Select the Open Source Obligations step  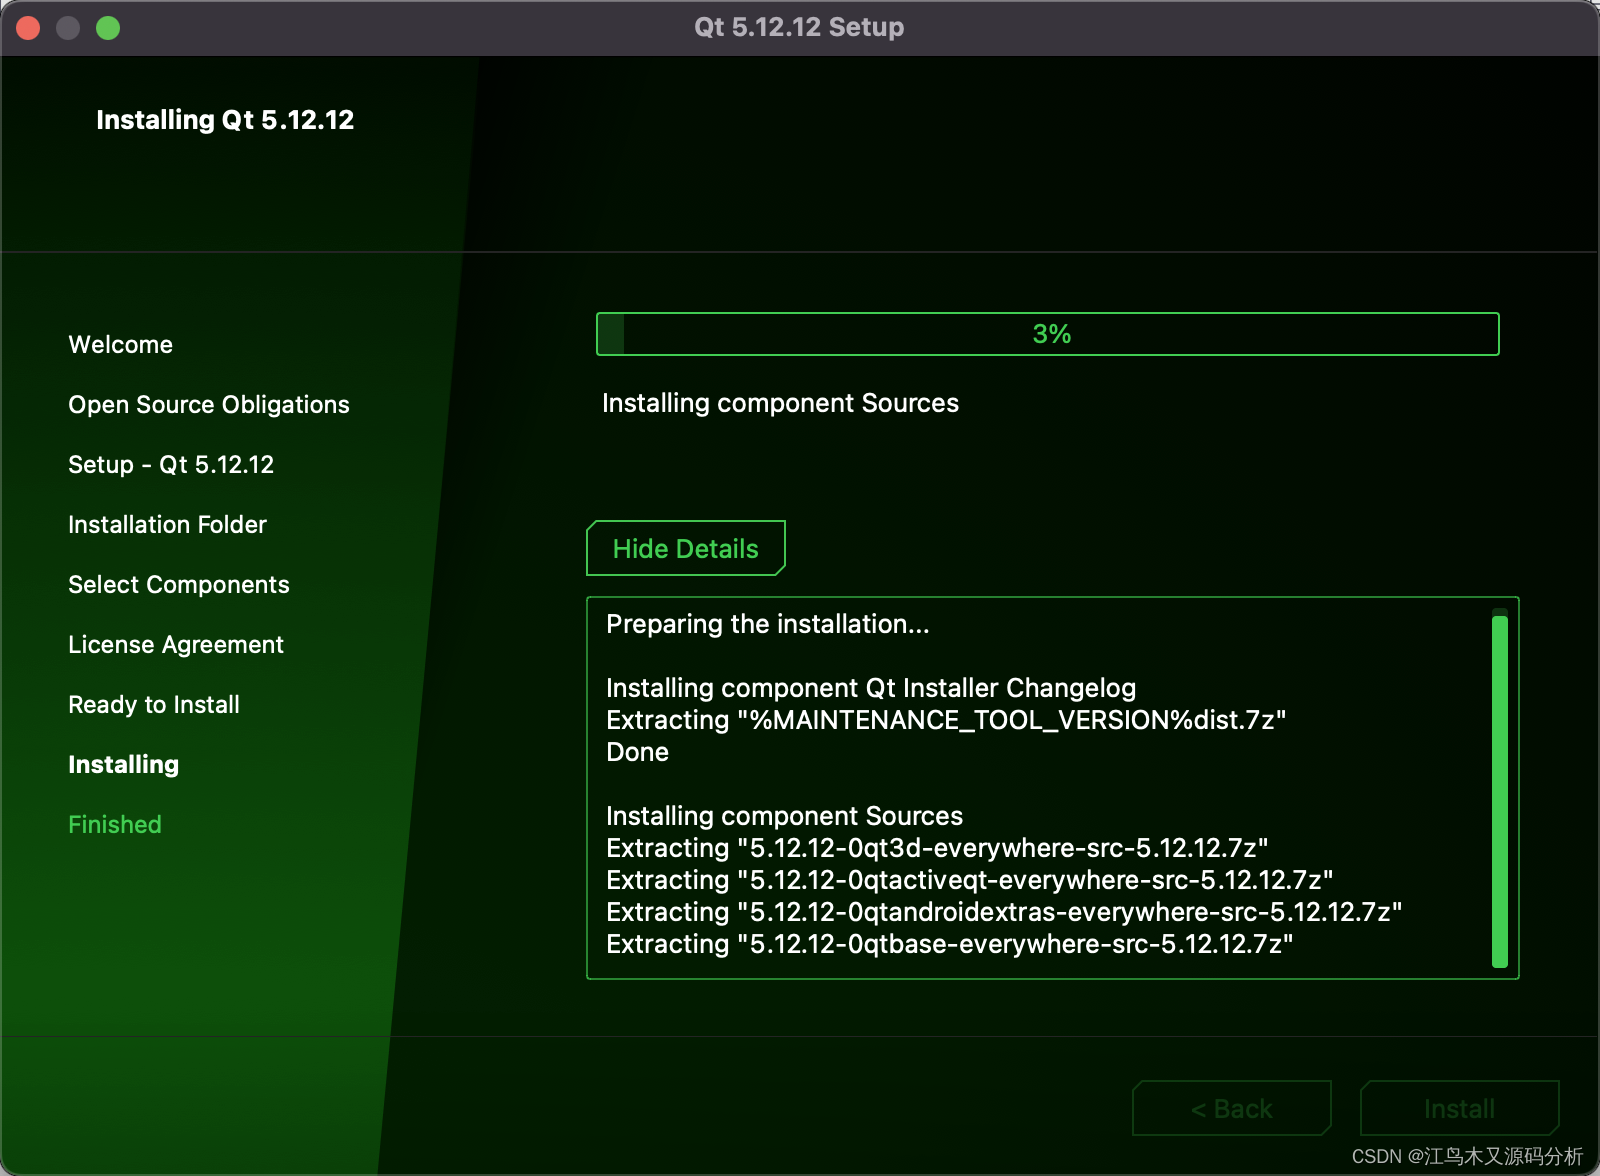point(208,404)
